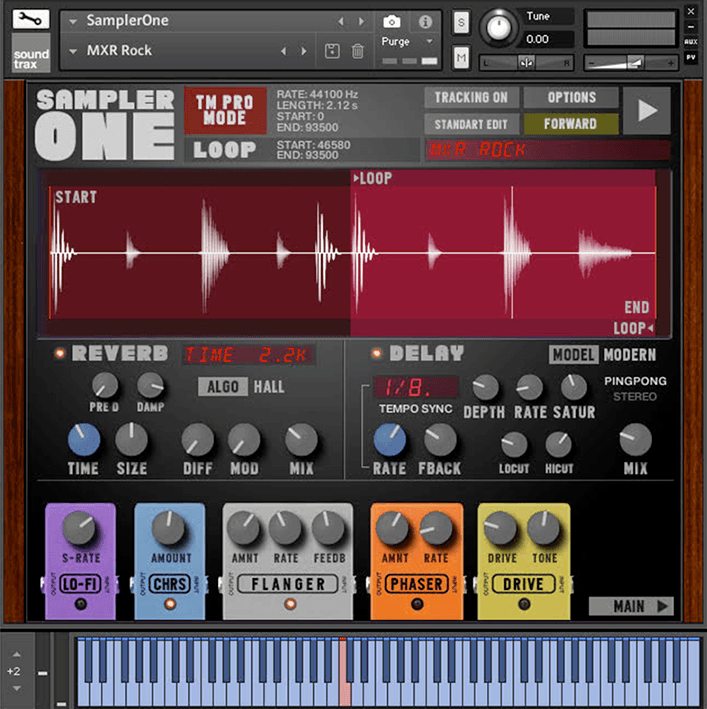Click the LOOP button
Screen dimensions: 707x709
[x=225, y=150]
